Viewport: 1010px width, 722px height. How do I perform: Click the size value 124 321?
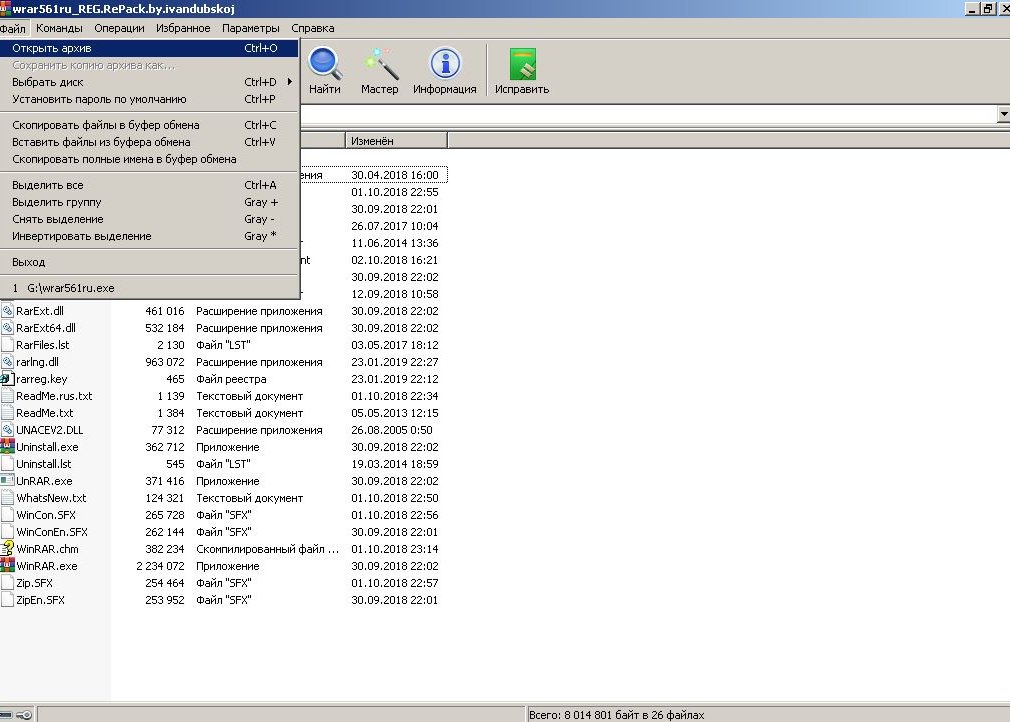tap(165, 498)
